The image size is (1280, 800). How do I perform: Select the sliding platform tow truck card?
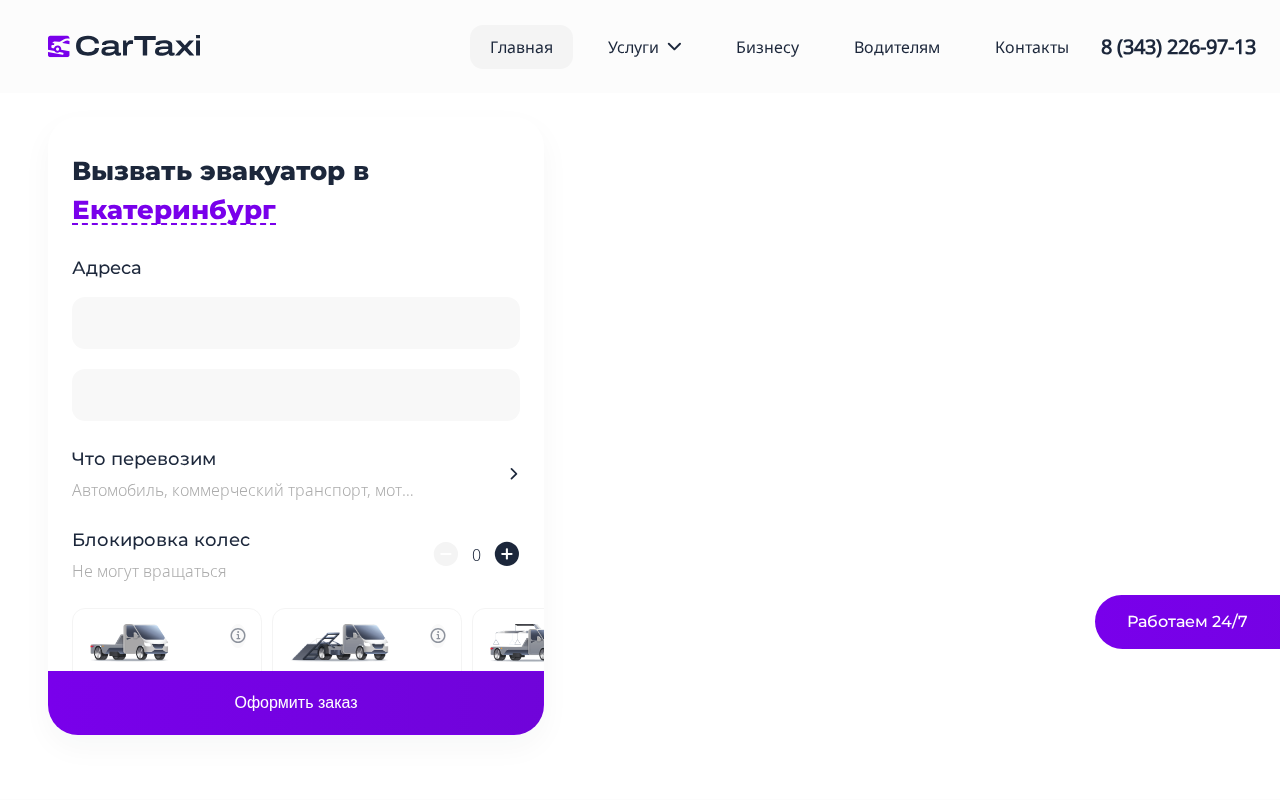click(x=367, y=640)
